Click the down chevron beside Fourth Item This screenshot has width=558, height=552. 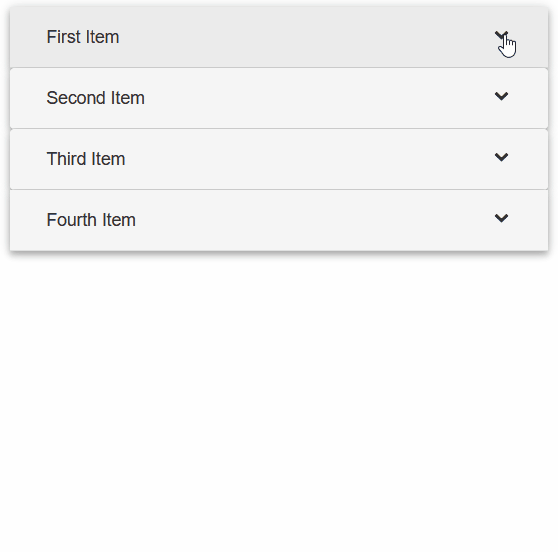(501, 218)
